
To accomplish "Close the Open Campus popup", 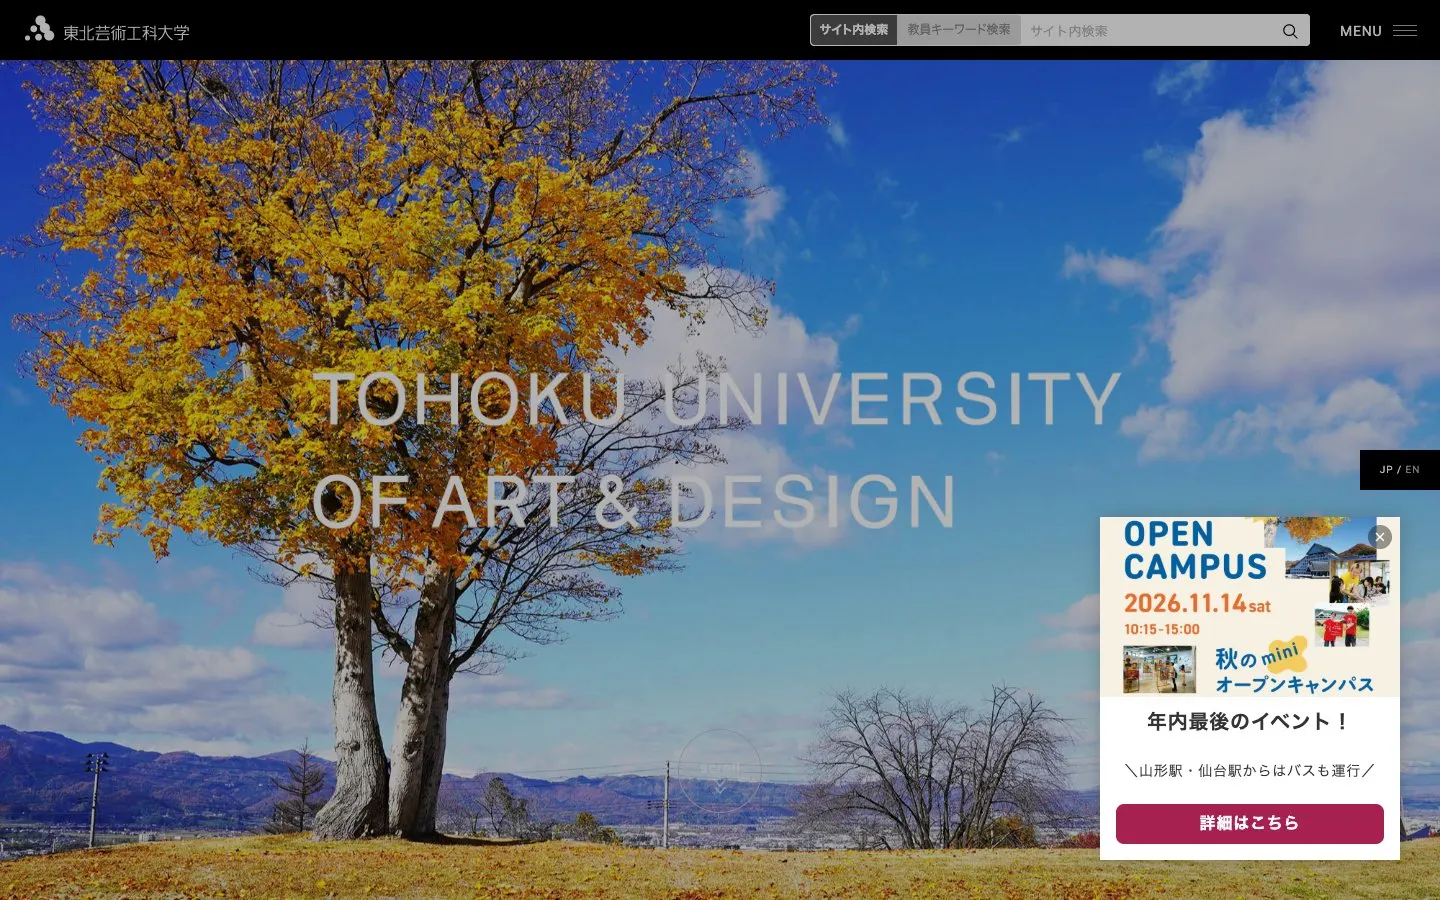I will coord(1380,537).
